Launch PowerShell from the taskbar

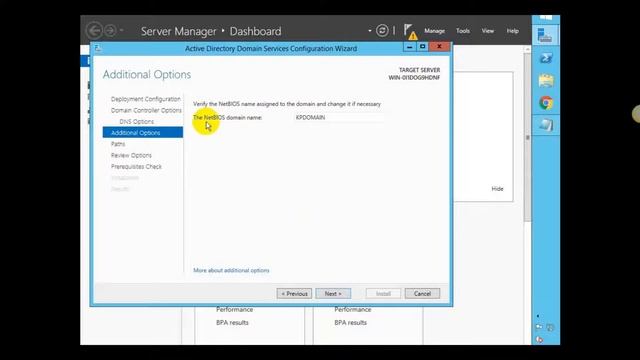click(x=546, y=58)
